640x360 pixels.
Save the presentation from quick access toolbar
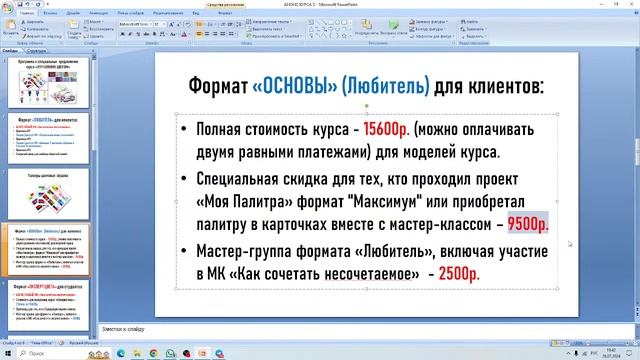point(20,4)
